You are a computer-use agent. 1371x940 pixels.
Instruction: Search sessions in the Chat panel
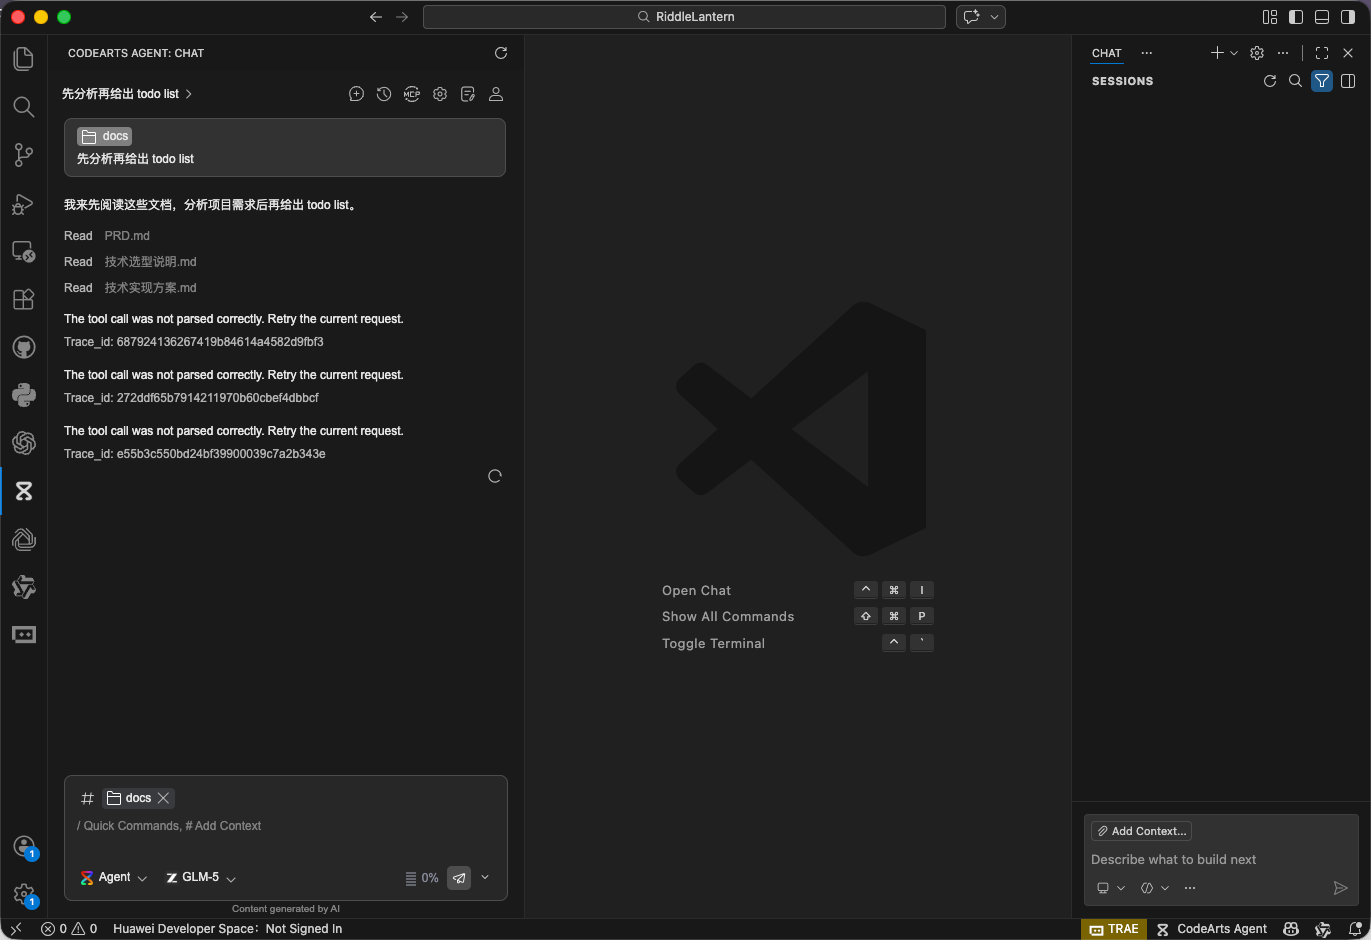(x=1296, y=81)
